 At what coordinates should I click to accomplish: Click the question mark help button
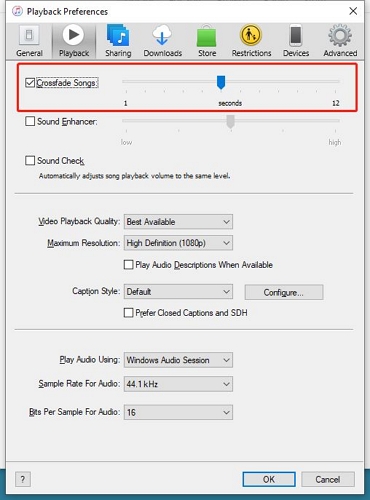coord(23,479)
